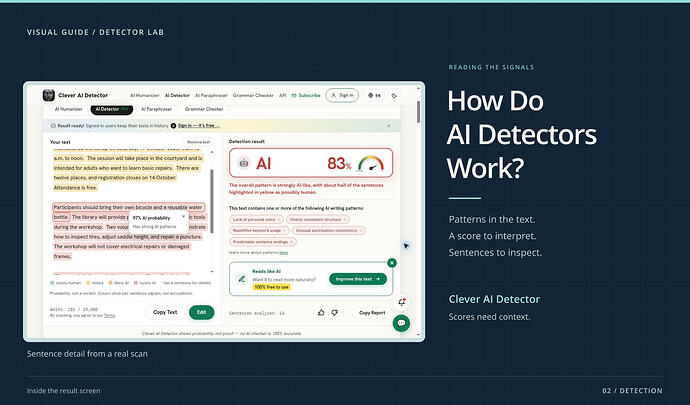Click the Copy Text button

pyautogui.click(x=165, y=312)
